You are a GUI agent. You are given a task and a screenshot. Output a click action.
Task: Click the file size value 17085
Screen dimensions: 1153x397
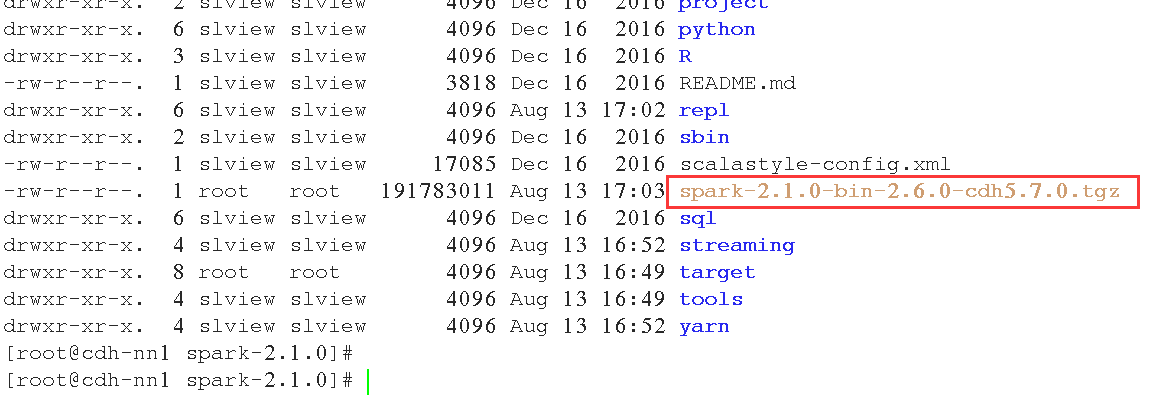[464, 164]
